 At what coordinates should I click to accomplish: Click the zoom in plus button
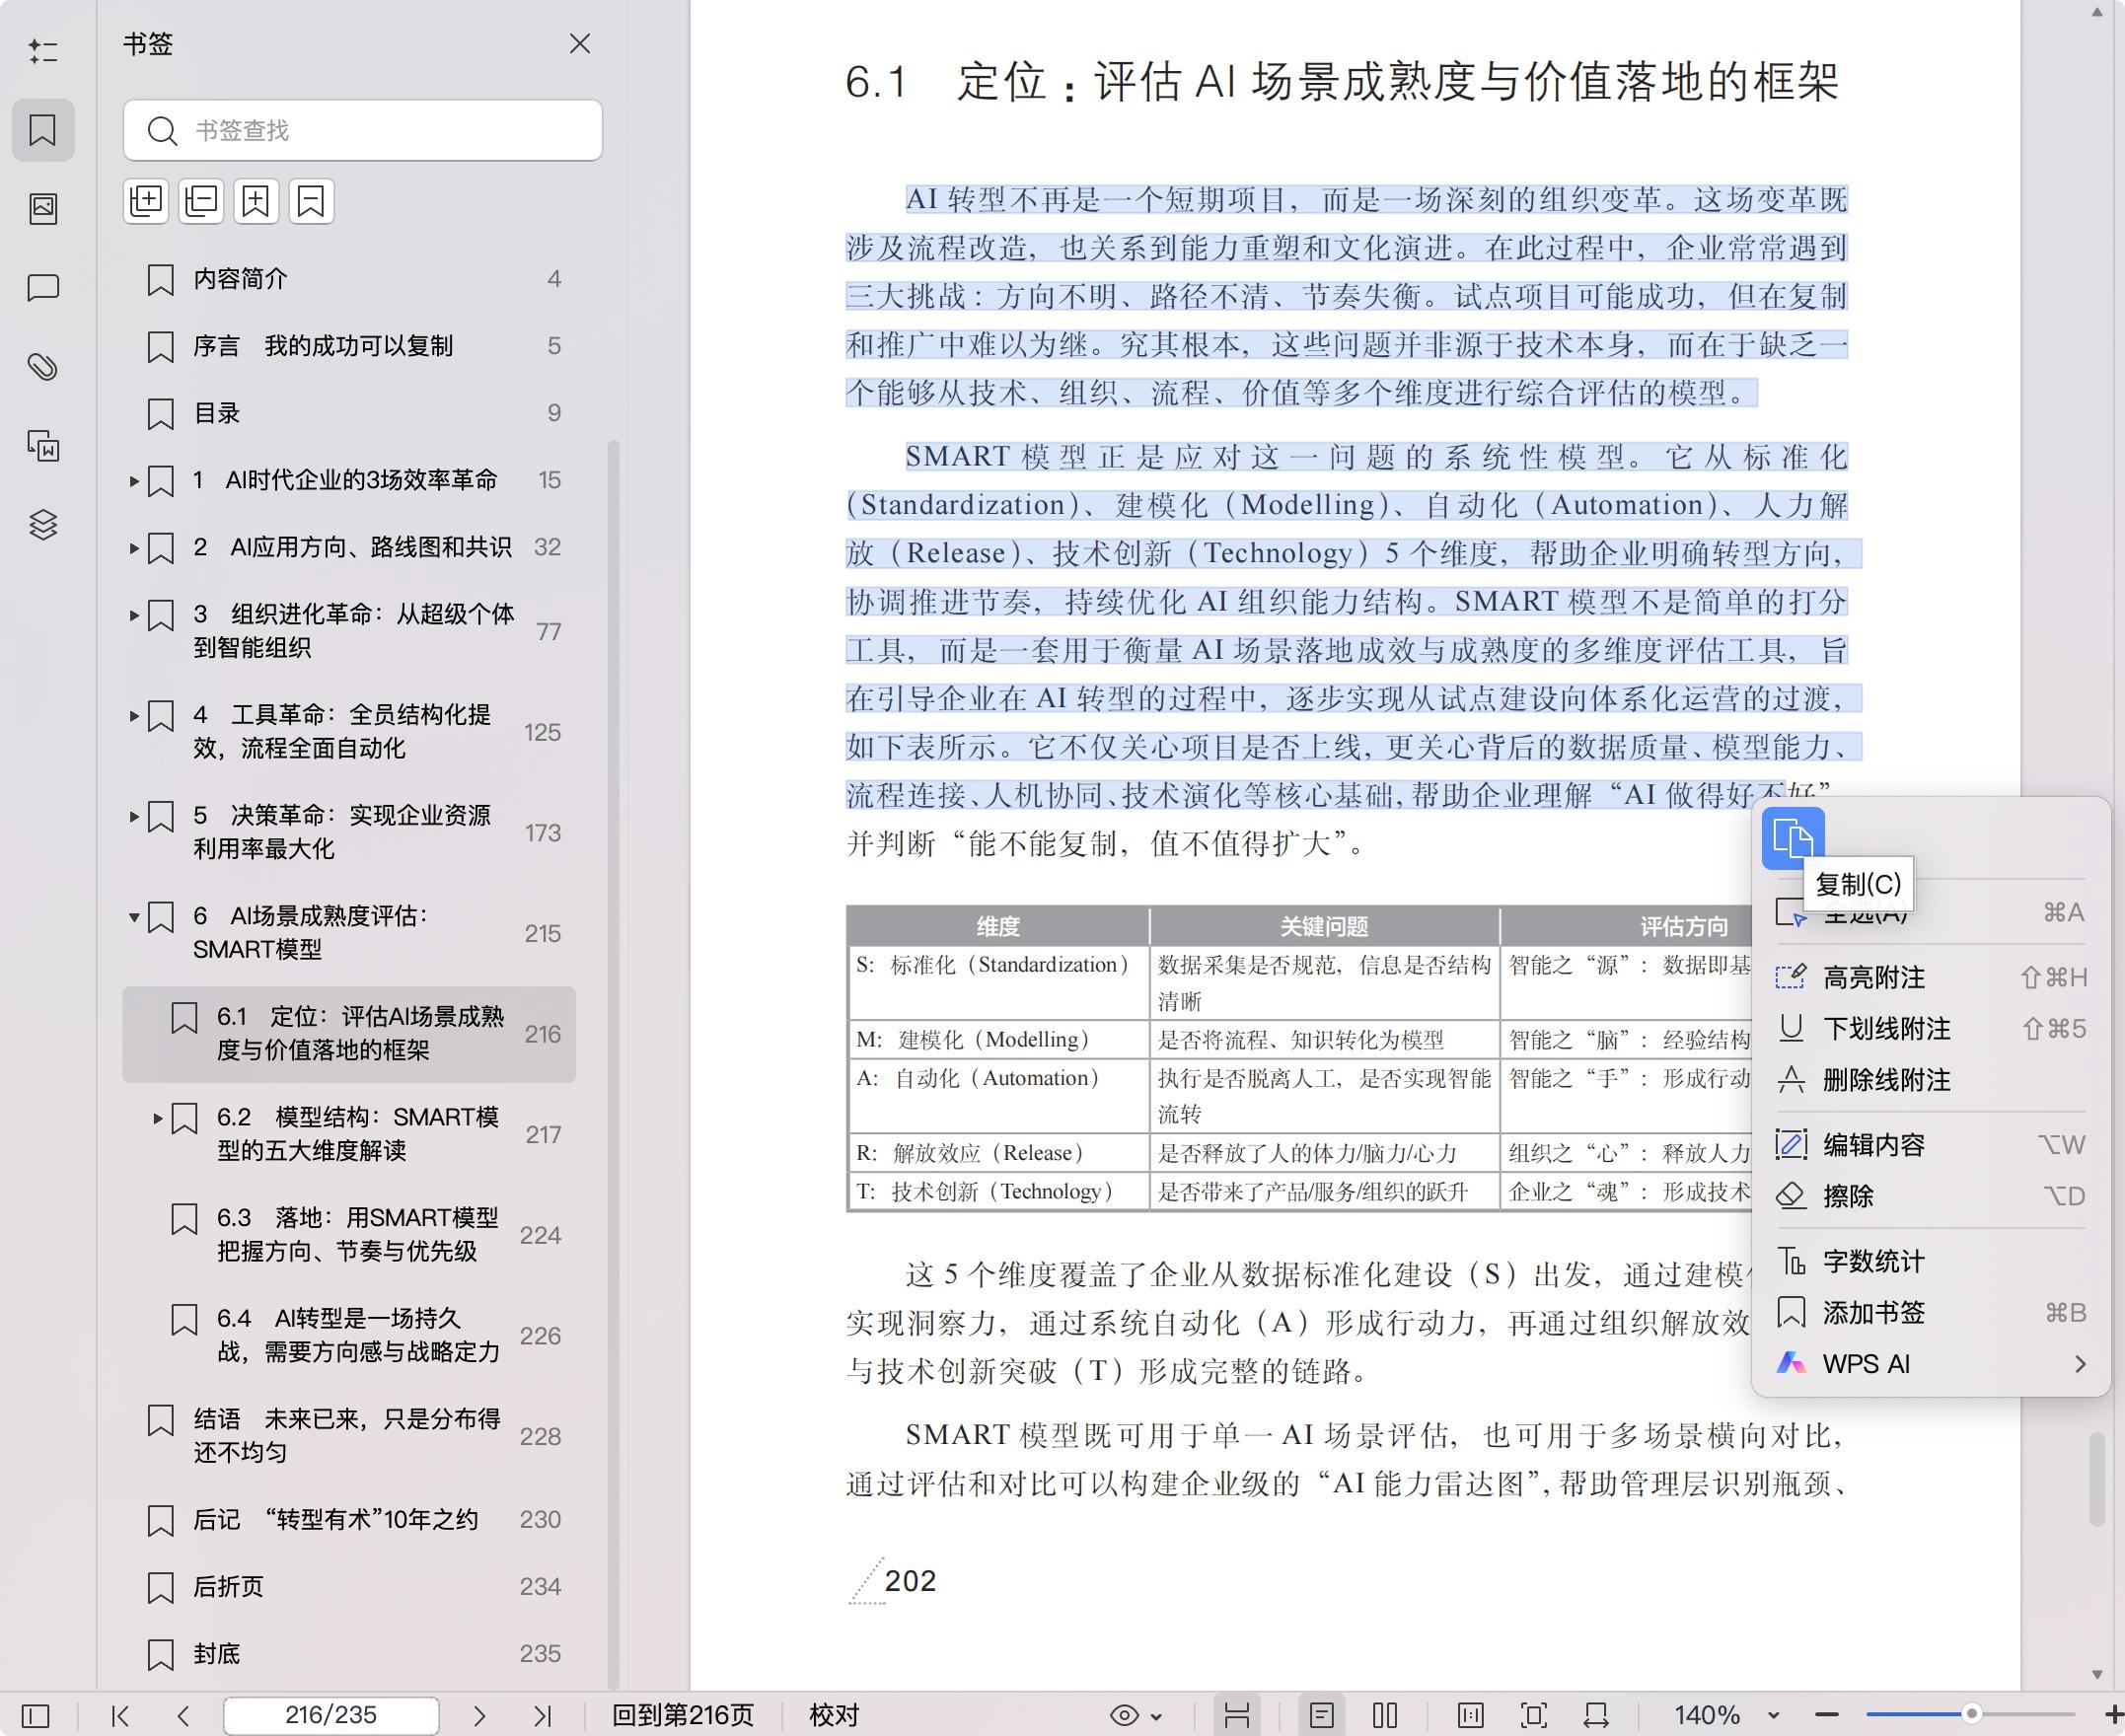(2113, 1716)
